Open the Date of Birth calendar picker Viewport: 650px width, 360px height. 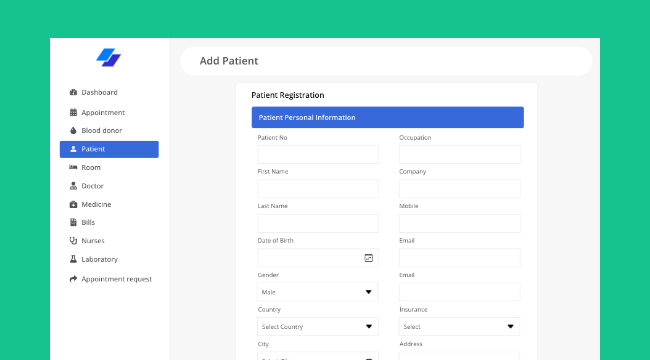click(x=369, y=258)
